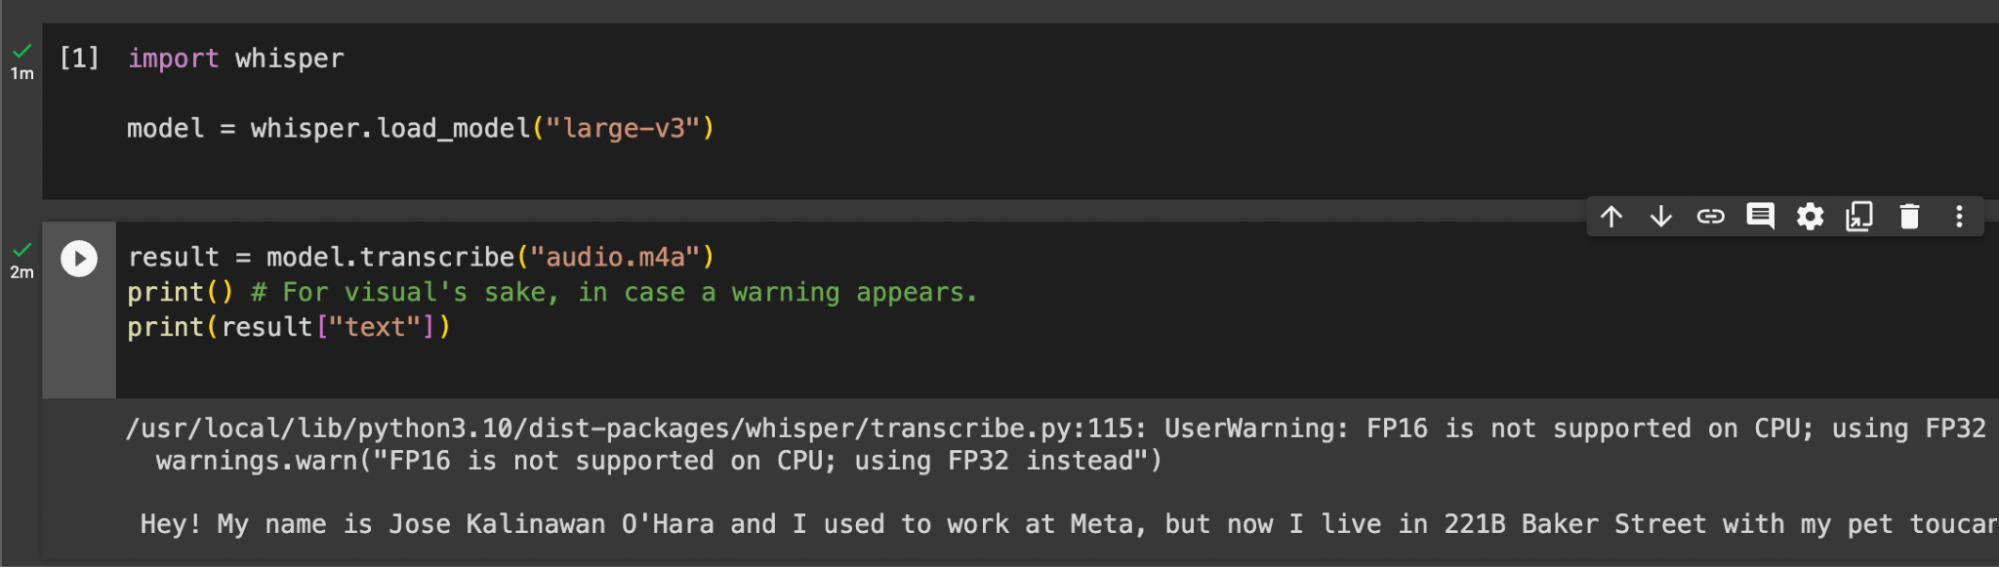This screenshot has height=568, width=1999.
Task: Click the transcribe.py UserWarning output line
Action: [x=1055, y=429]
